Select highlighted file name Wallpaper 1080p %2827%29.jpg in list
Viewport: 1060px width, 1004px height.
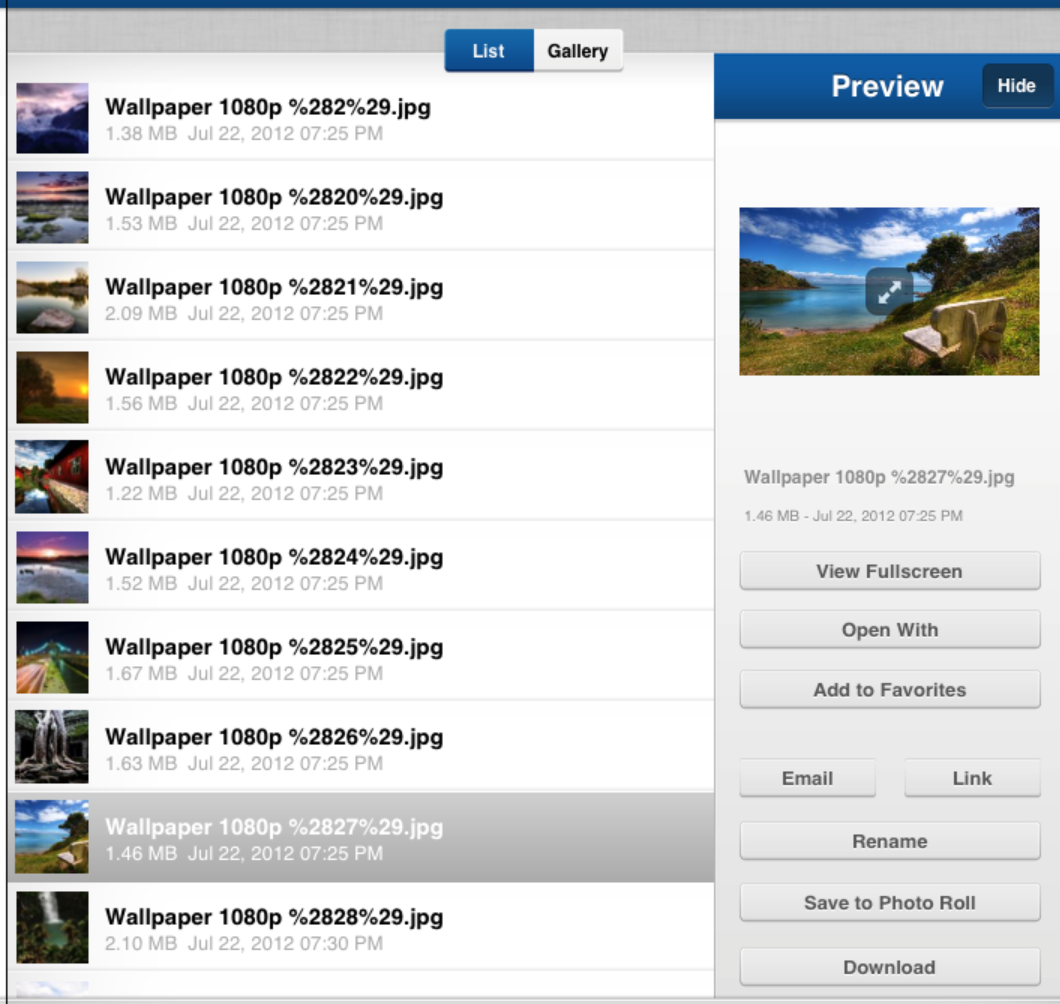274,828
